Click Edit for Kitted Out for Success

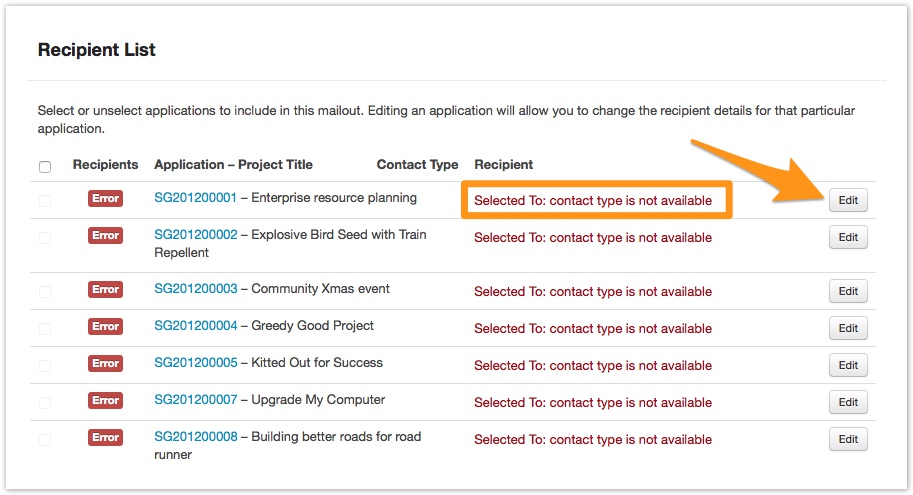tap(848, 365)
